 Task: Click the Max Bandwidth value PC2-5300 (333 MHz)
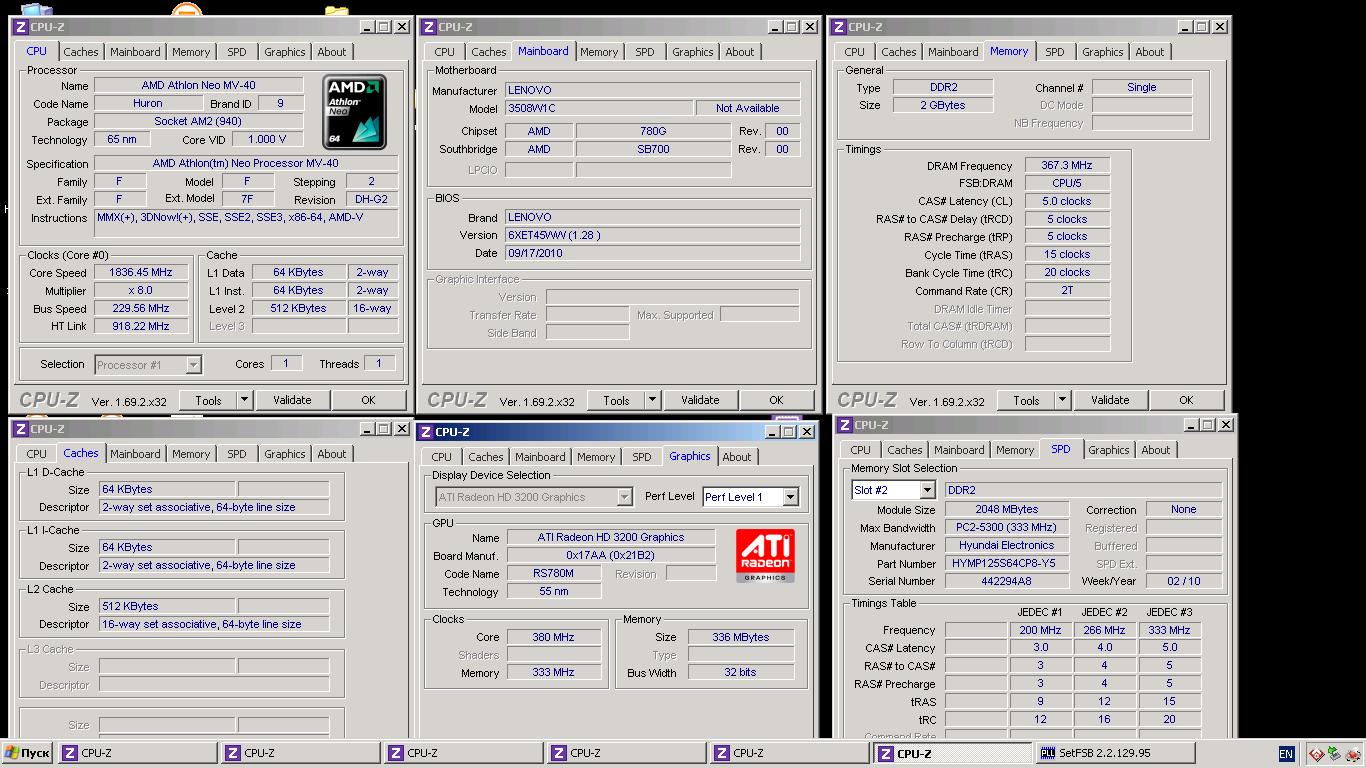1006,527
